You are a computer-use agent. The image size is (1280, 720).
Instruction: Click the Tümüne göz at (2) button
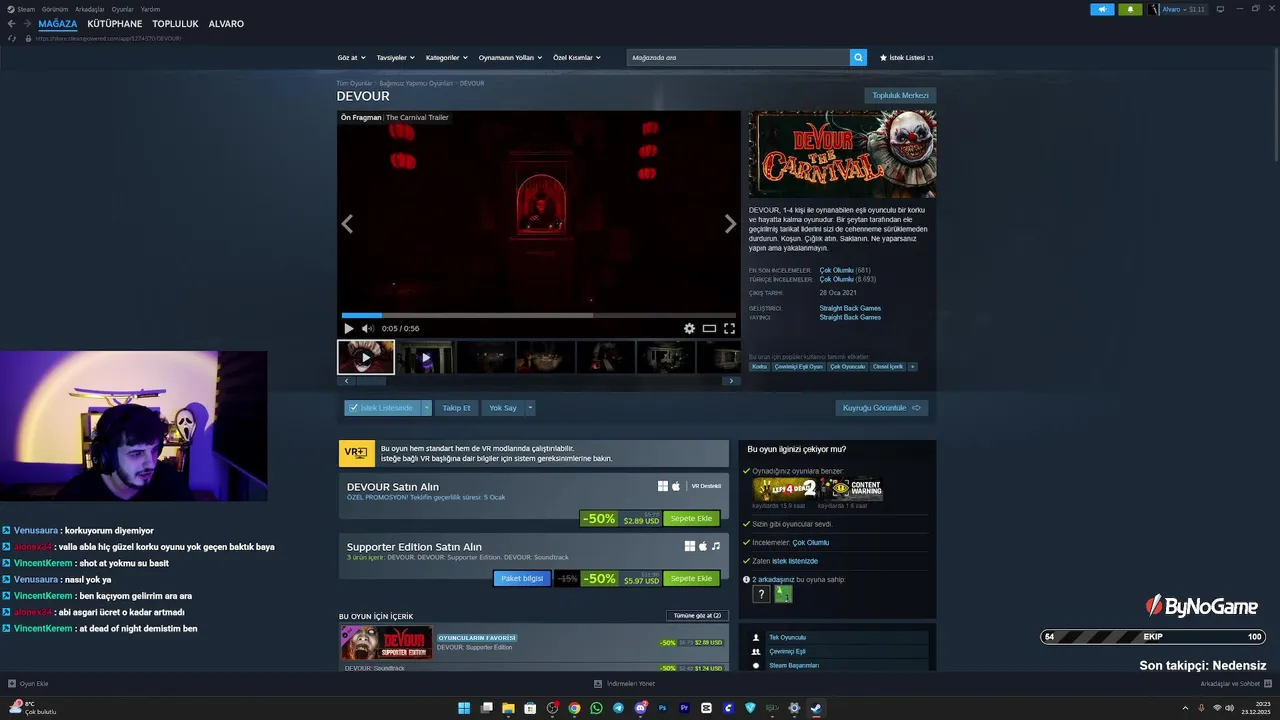pyautogui.click(x=697, y=616)
